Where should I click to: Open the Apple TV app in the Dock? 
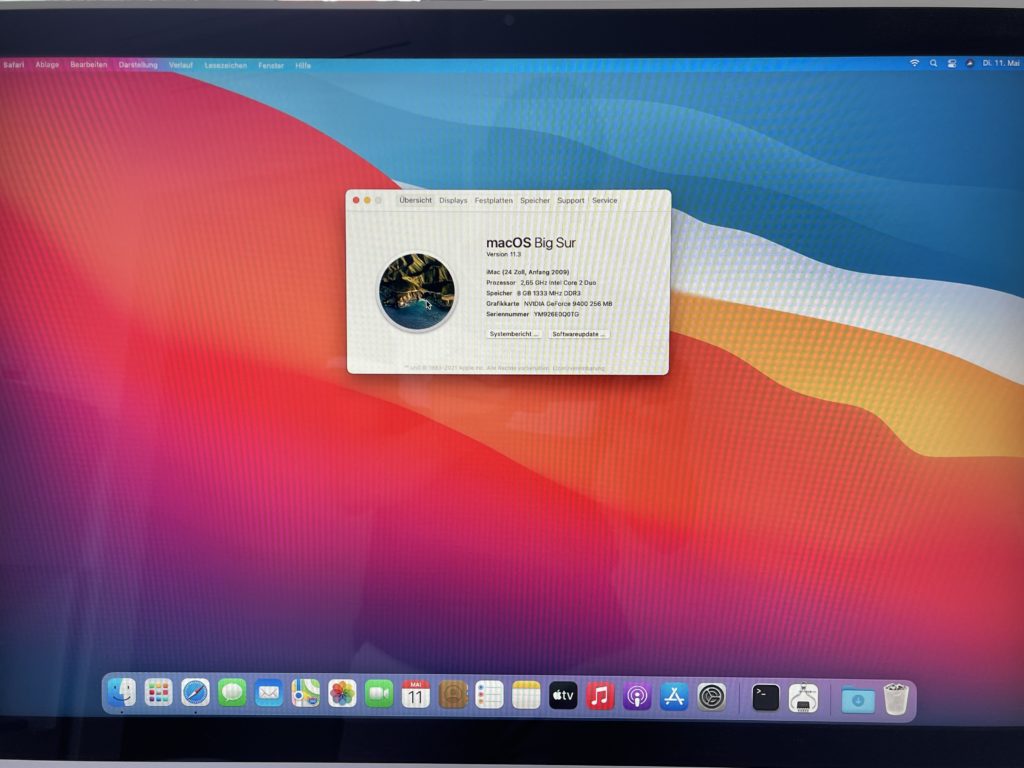pos(563,696)
